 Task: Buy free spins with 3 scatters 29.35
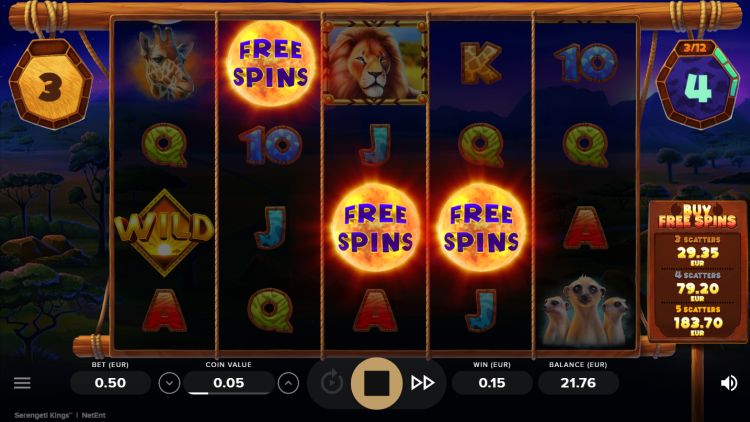(697, 251)
